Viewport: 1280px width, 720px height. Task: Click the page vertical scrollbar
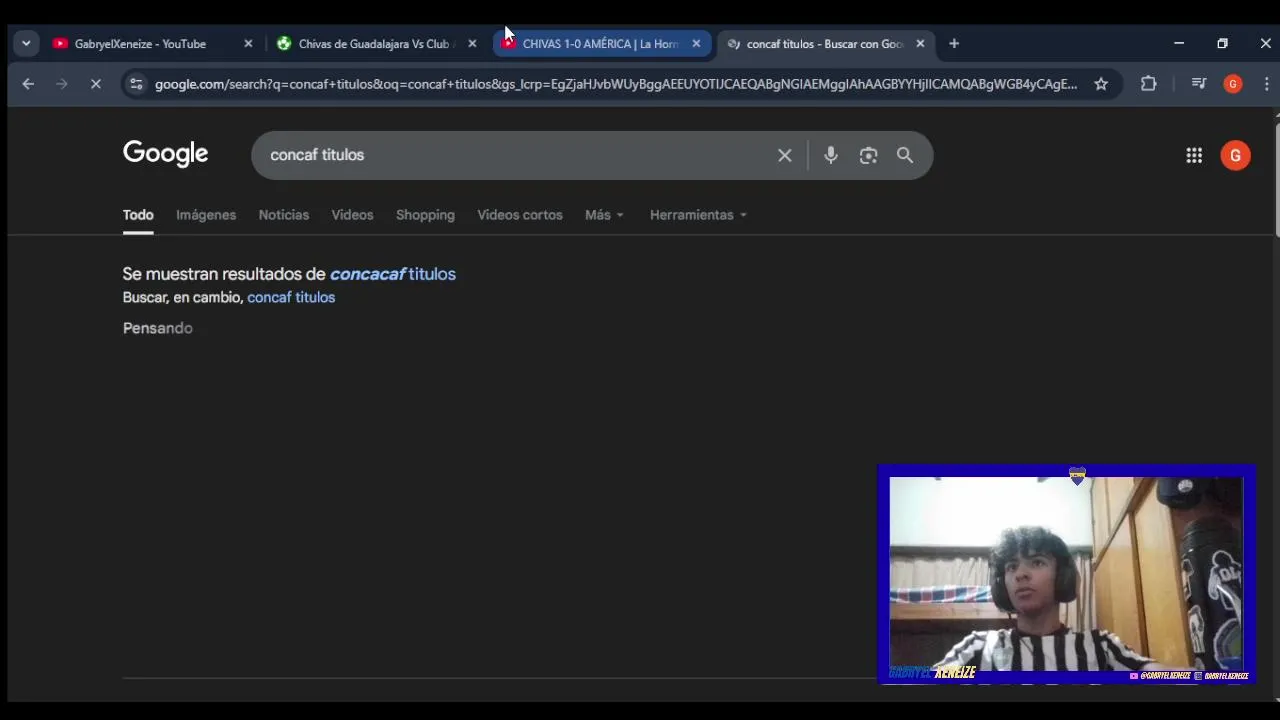[1276, 178]
